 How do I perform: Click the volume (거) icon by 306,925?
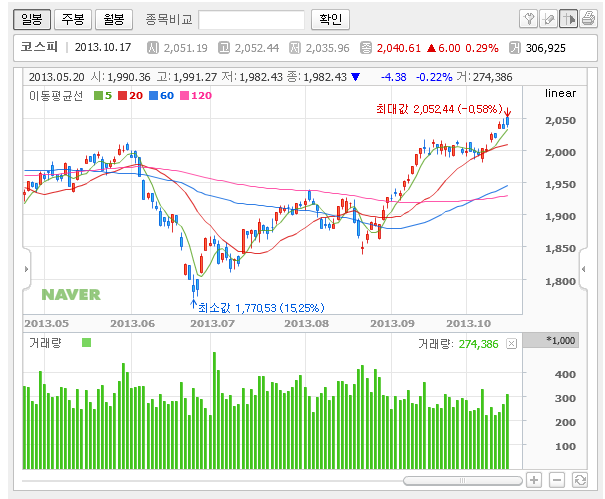click(x=515, y=48)
